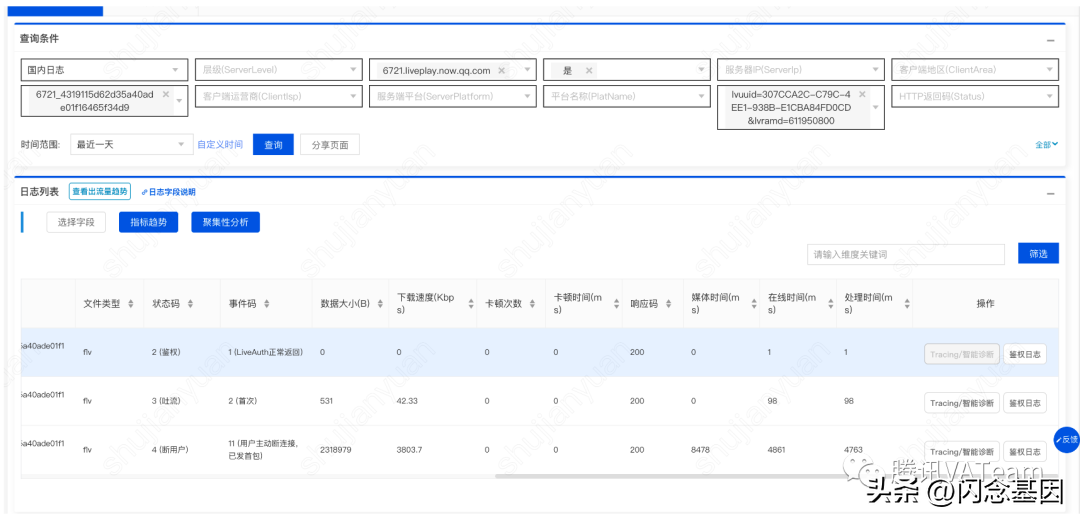Clear the 是 selection tag
The image size is (1080, 520).
[589, 70]
